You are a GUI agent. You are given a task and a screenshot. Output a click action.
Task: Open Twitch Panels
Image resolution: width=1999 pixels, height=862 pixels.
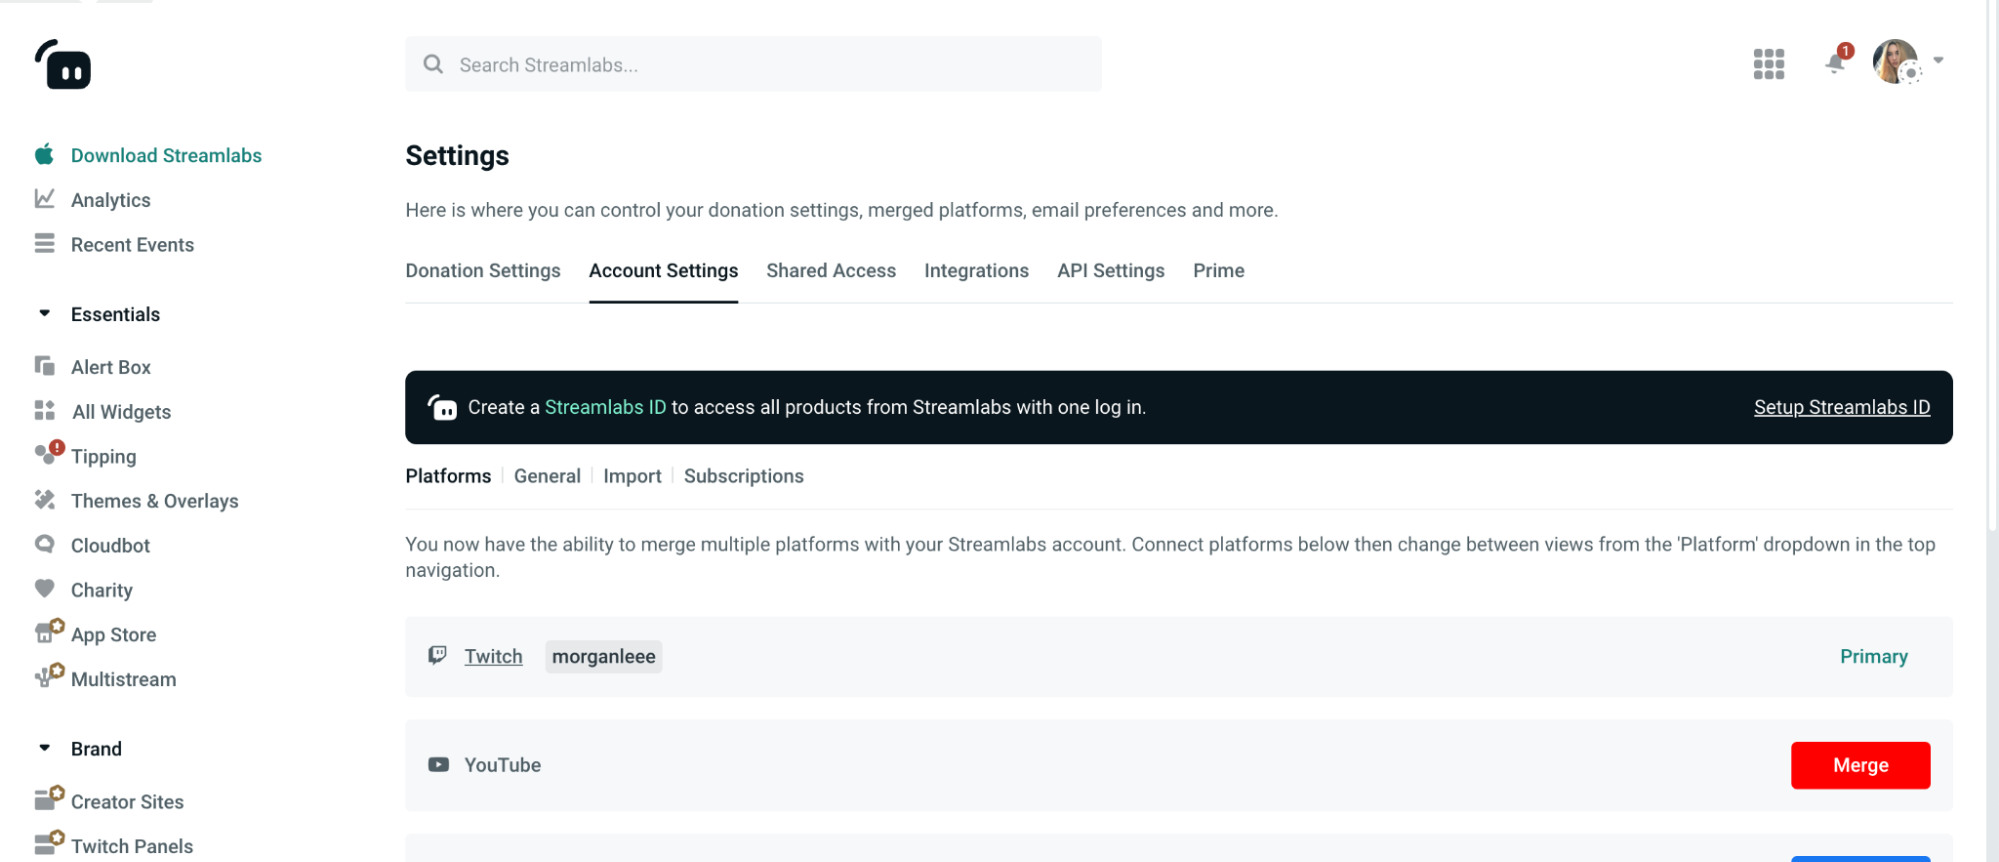click(131, 846)
